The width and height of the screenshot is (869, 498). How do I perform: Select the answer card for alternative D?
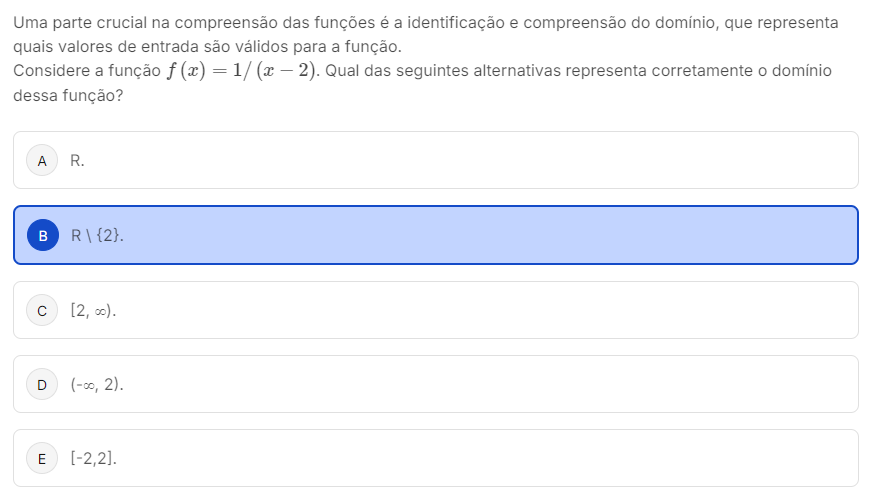click(436, 384)
